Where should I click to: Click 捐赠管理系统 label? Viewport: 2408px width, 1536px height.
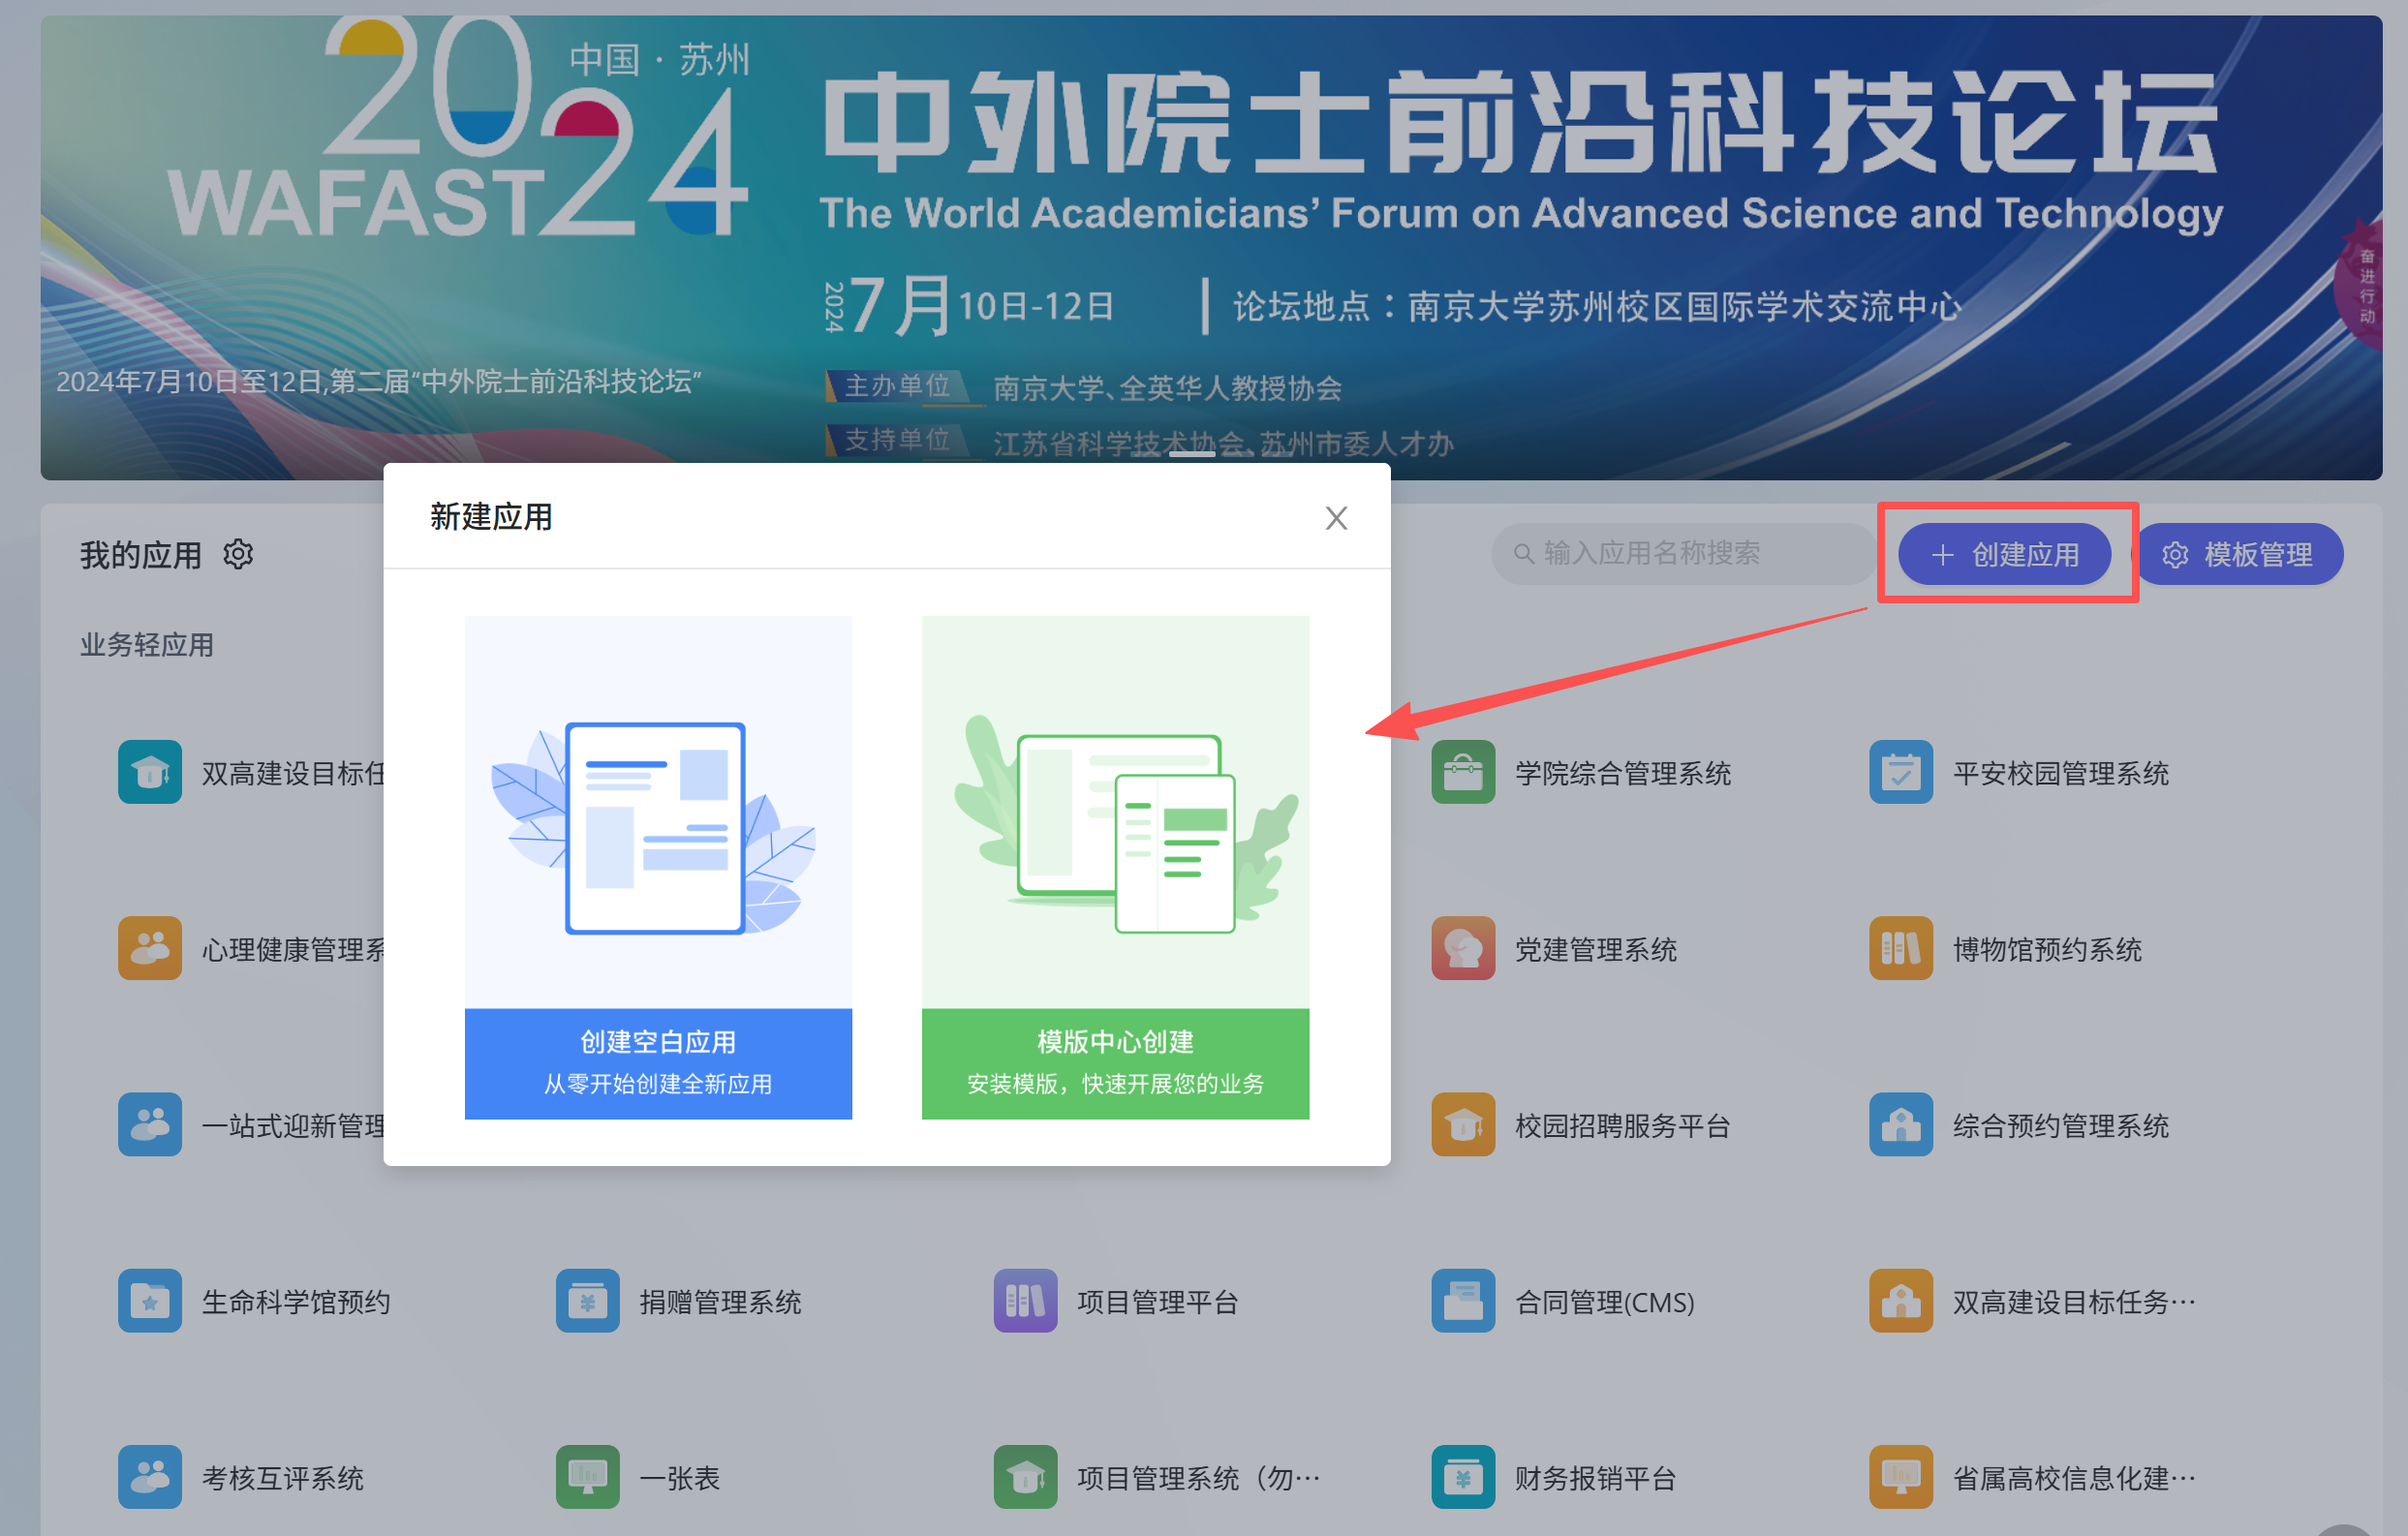click(721, 1302)
